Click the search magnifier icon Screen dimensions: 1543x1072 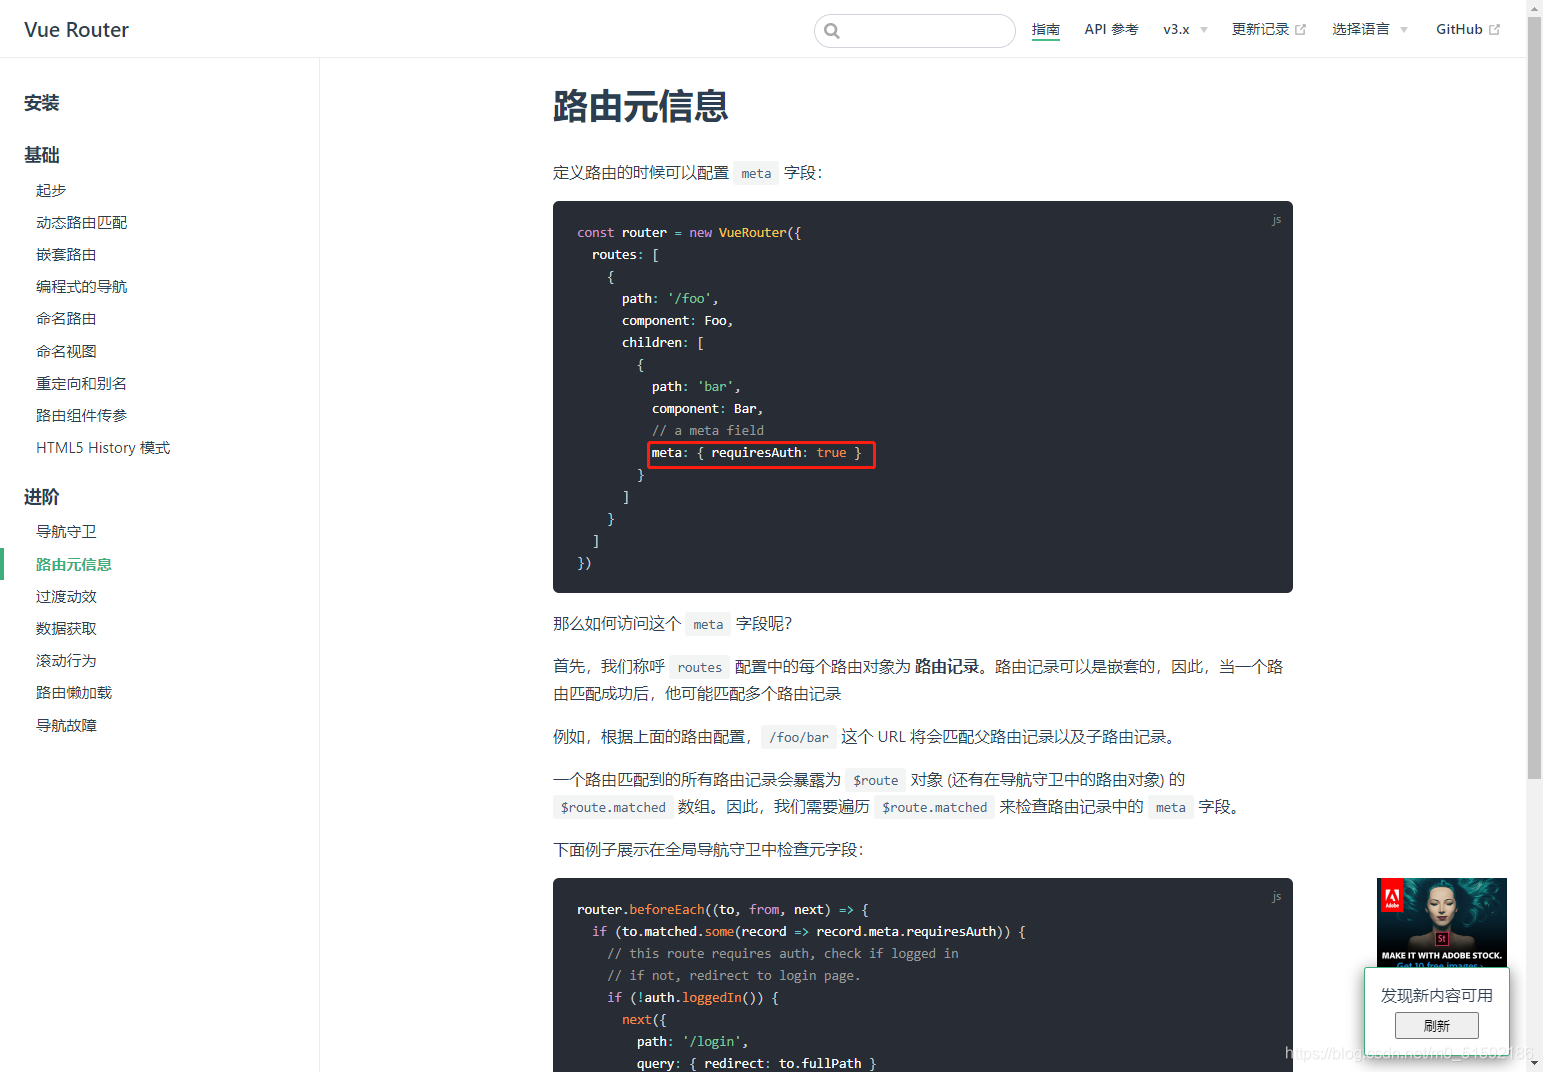click(x=831, y=31)
